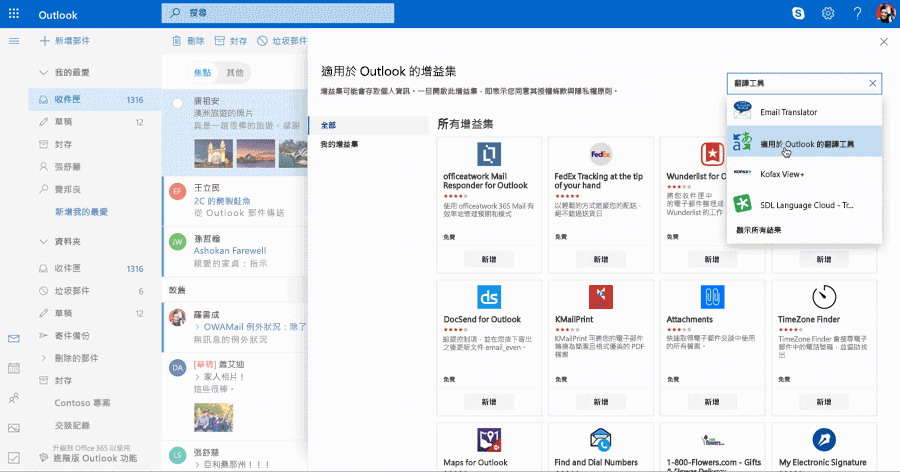The width and height of the screenshot is (900, 472).
Task: Open the email from 王立民
Action: (235, 200)
